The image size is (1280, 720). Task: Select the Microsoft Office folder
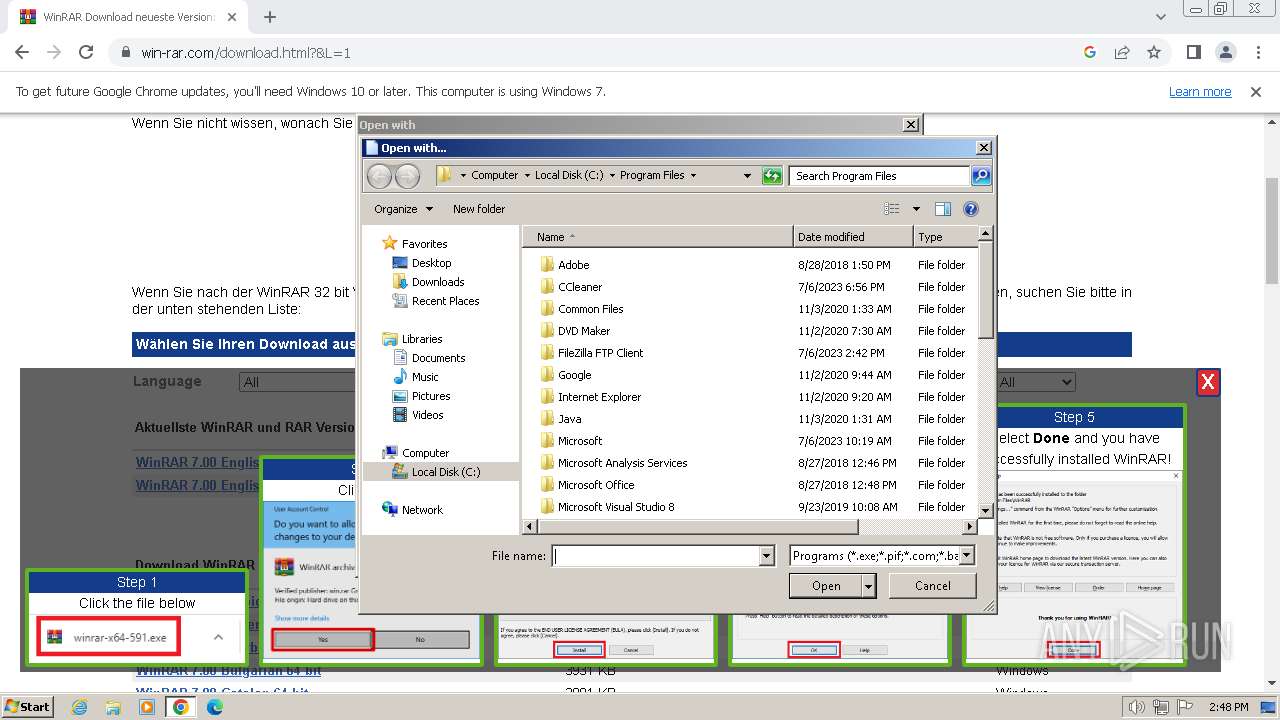click(x=596, y=485)
